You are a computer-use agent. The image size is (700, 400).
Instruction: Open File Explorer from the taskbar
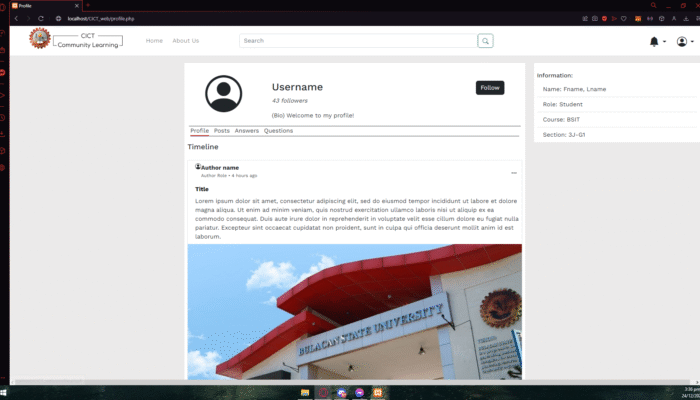tap(305, 393)
